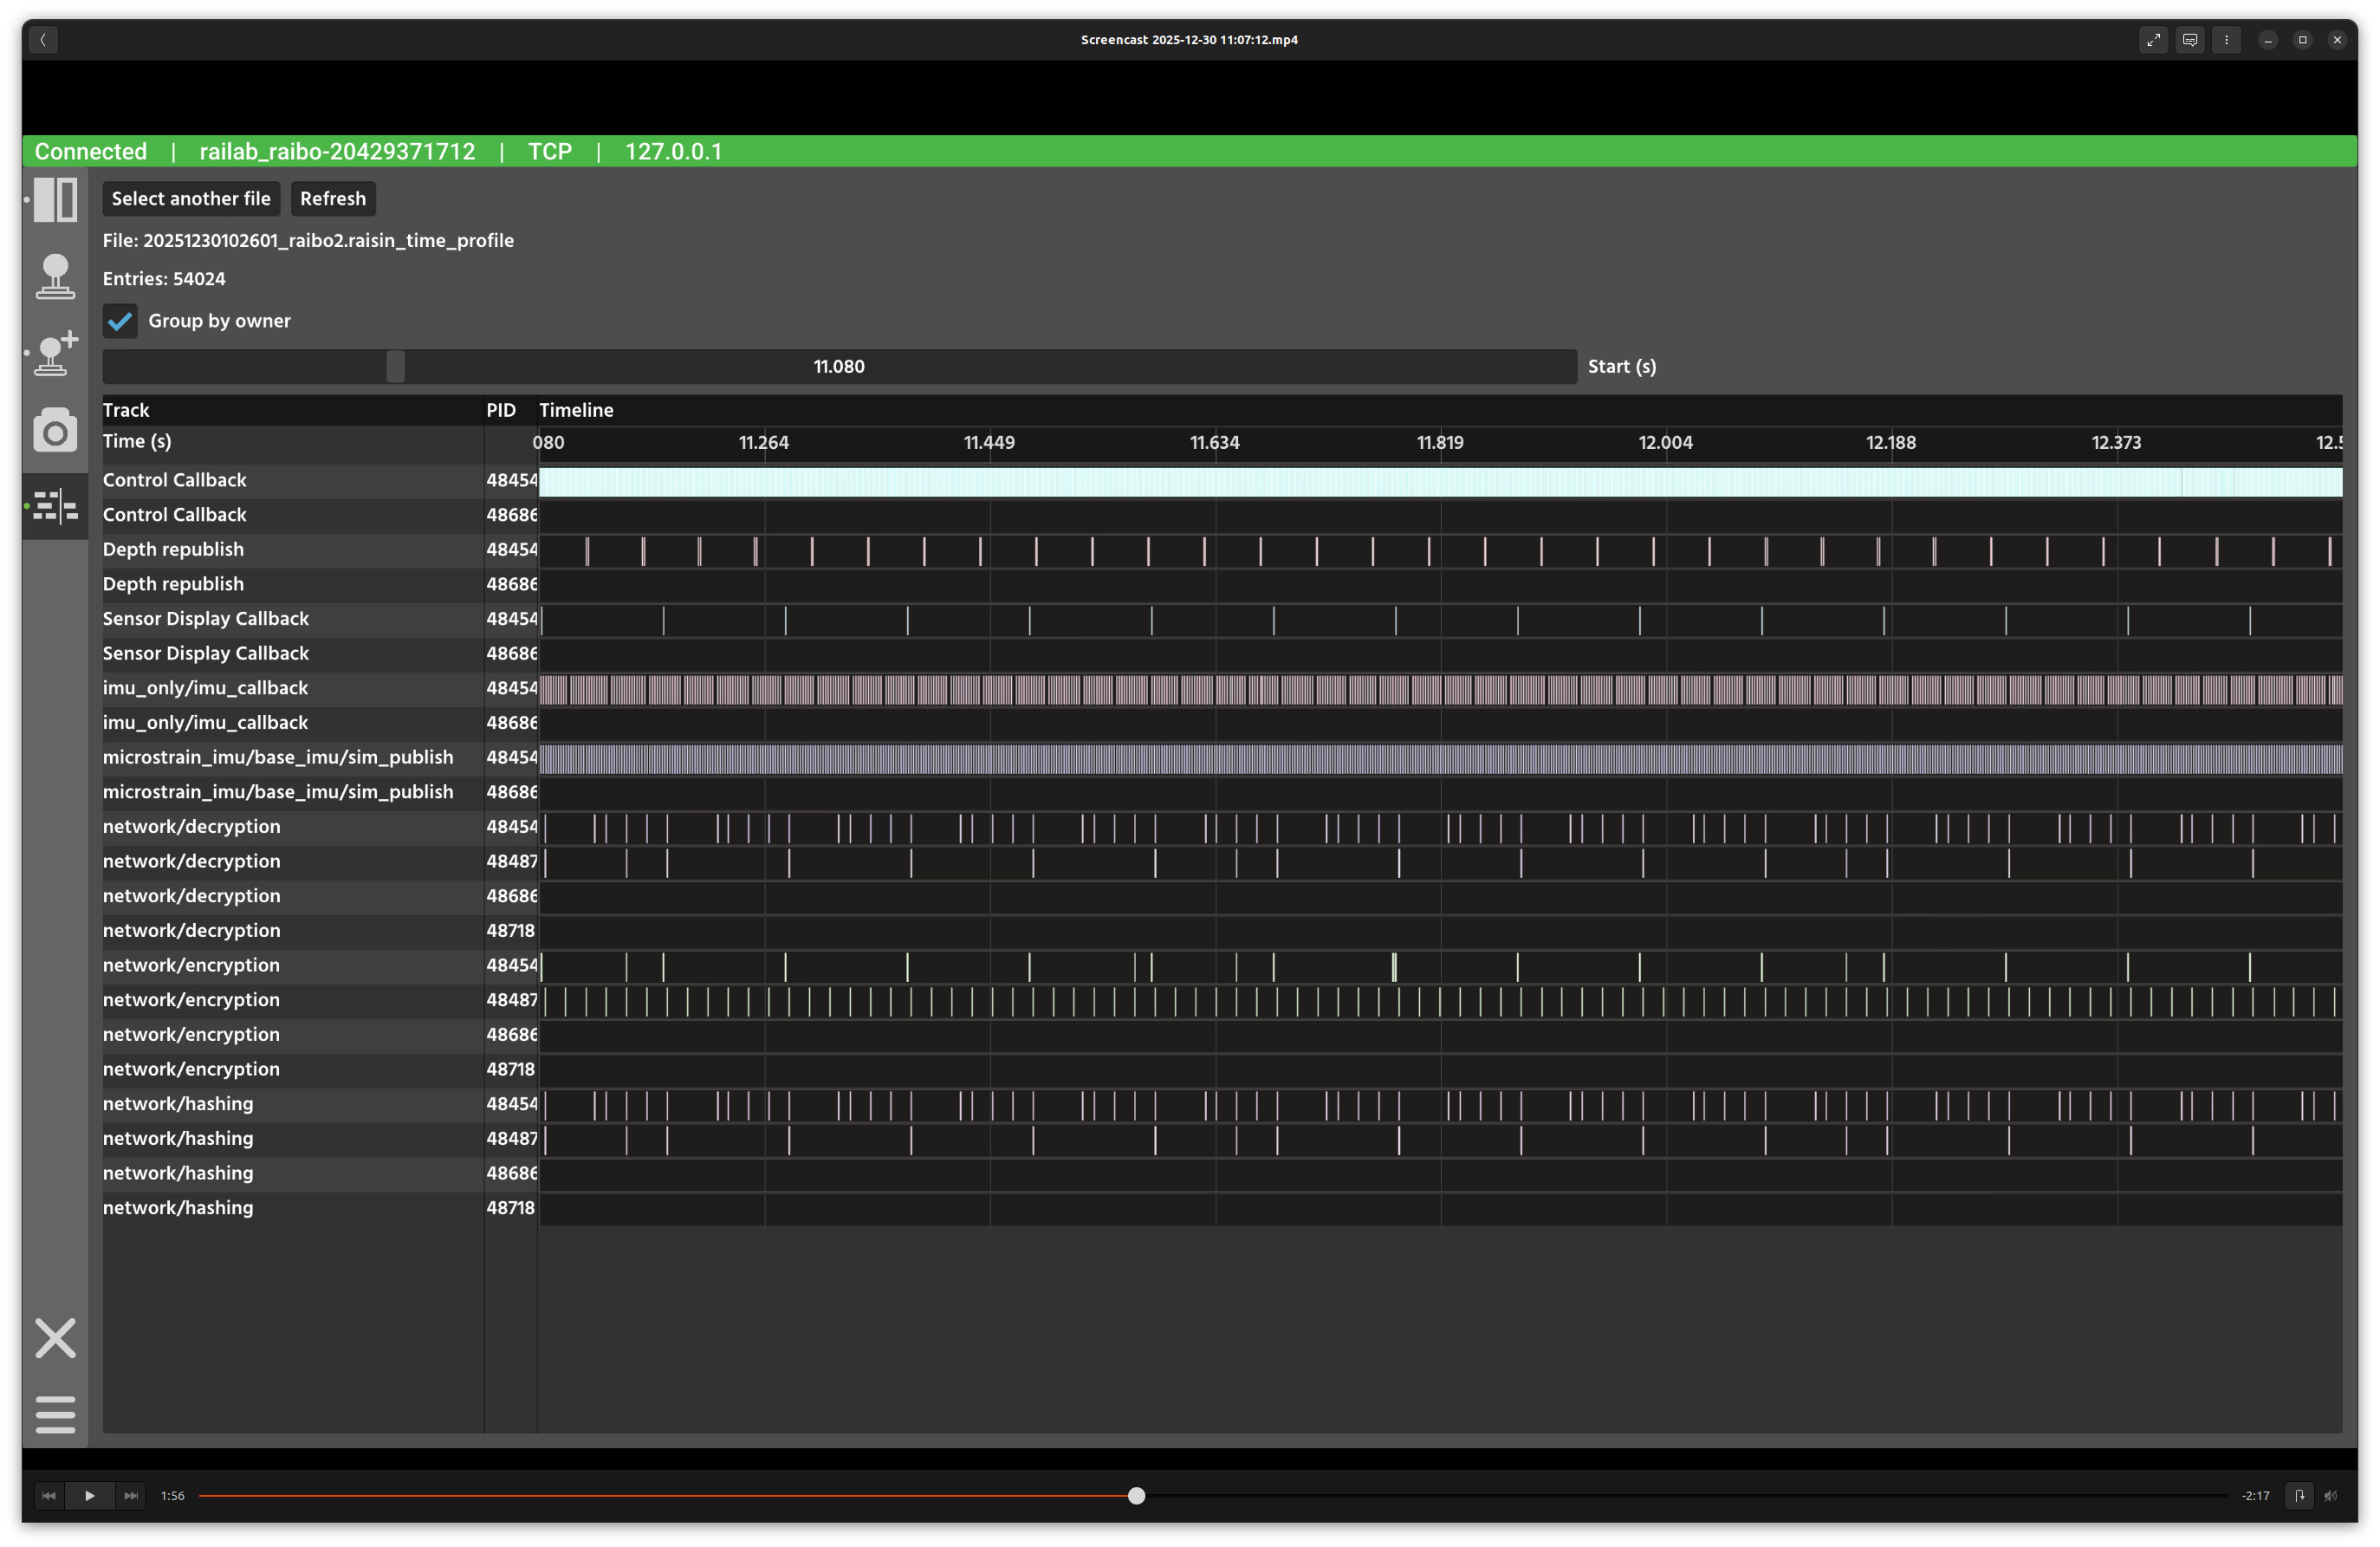Open video player three-dot menu

pos(2226,40)
